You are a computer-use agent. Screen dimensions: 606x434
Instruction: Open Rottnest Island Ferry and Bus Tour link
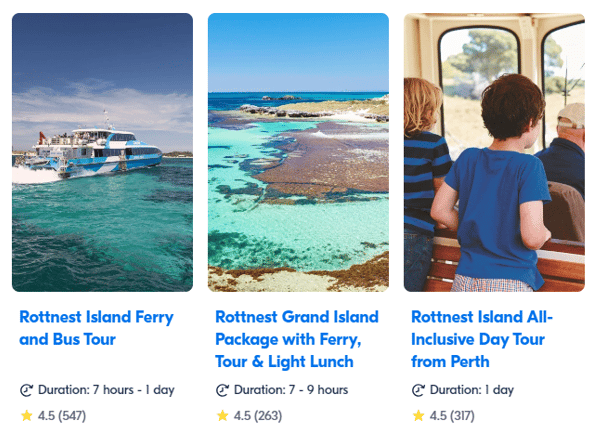coord(97,328)
